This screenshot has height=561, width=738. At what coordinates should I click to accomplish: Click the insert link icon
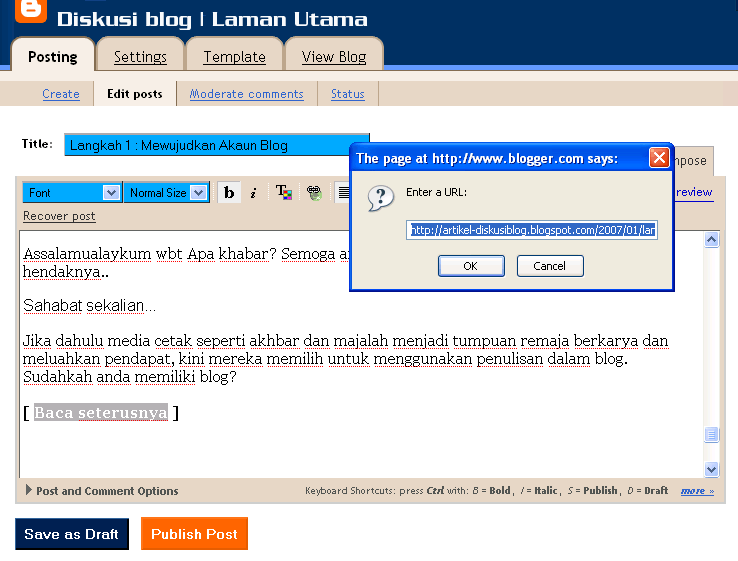click(314, 192)
